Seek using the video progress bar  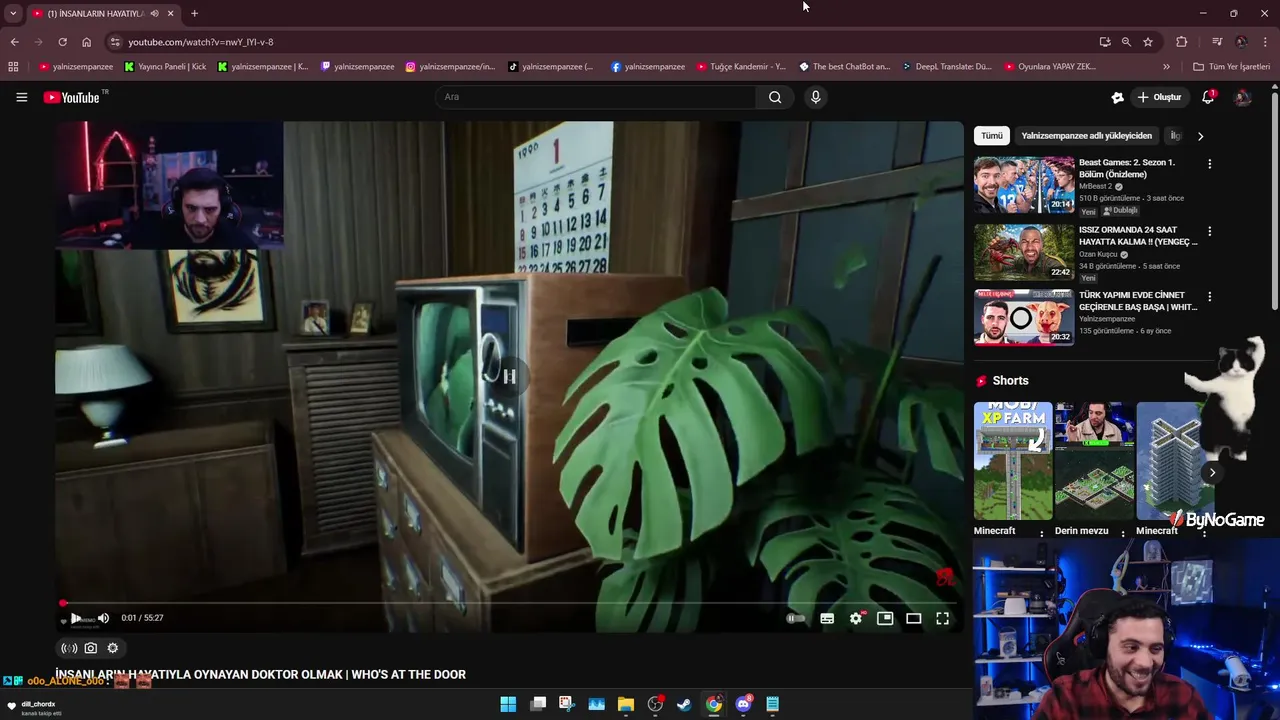coord(509,603)
